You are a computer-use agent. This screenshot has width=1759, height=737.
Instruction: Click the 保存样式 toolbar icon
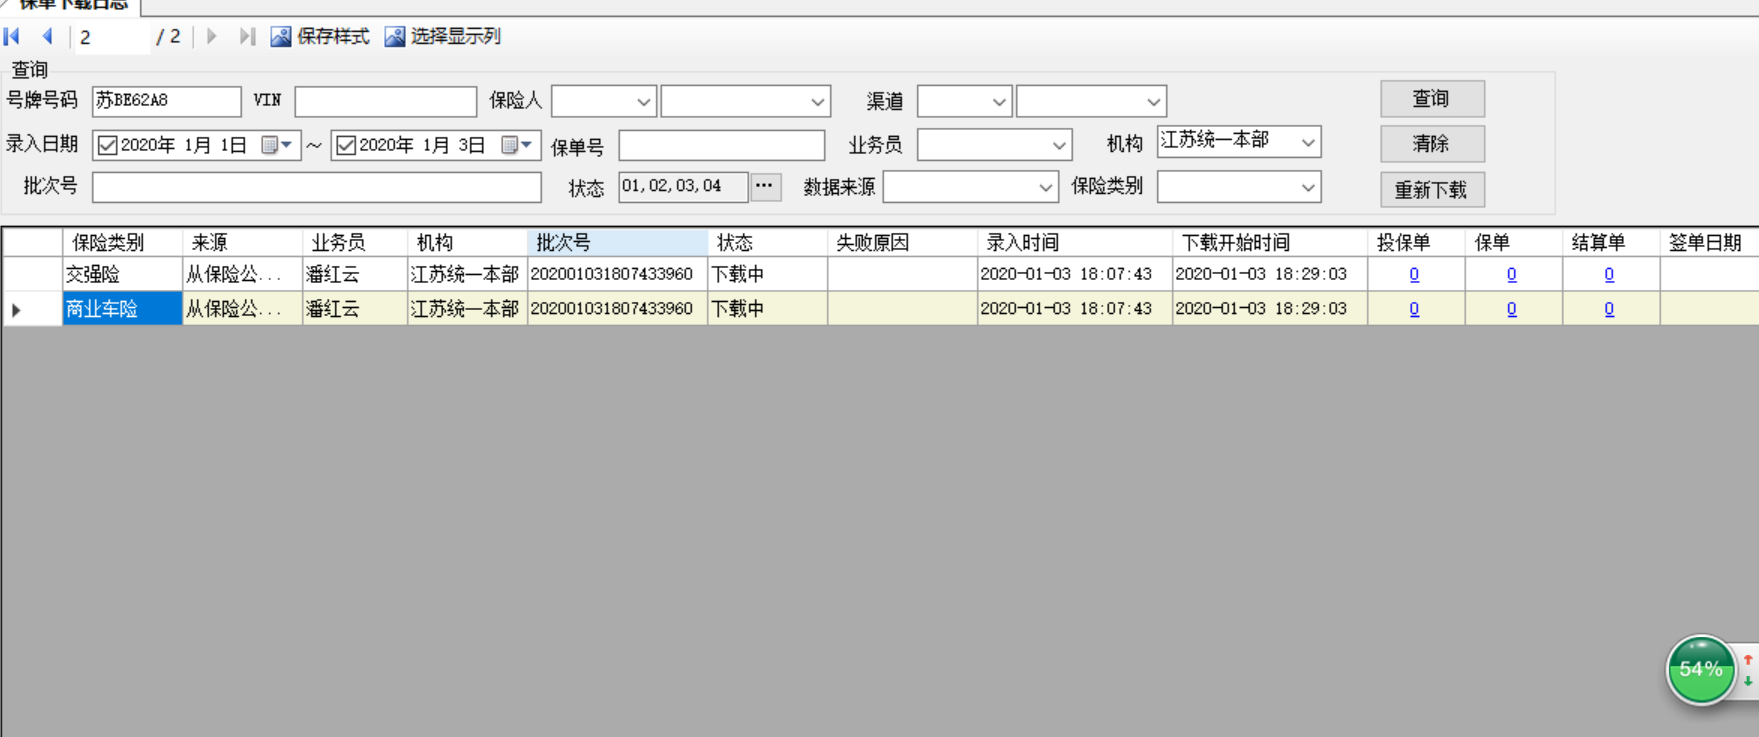tap(281, 37)
